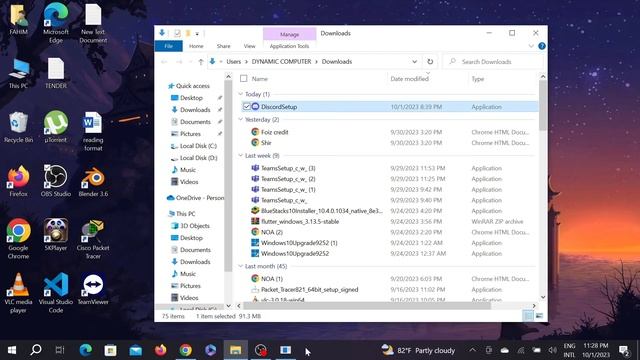This screenshot has width=640, height=360.
Task: Go up one folder level arrow
Action: click(x=200, y=62)
